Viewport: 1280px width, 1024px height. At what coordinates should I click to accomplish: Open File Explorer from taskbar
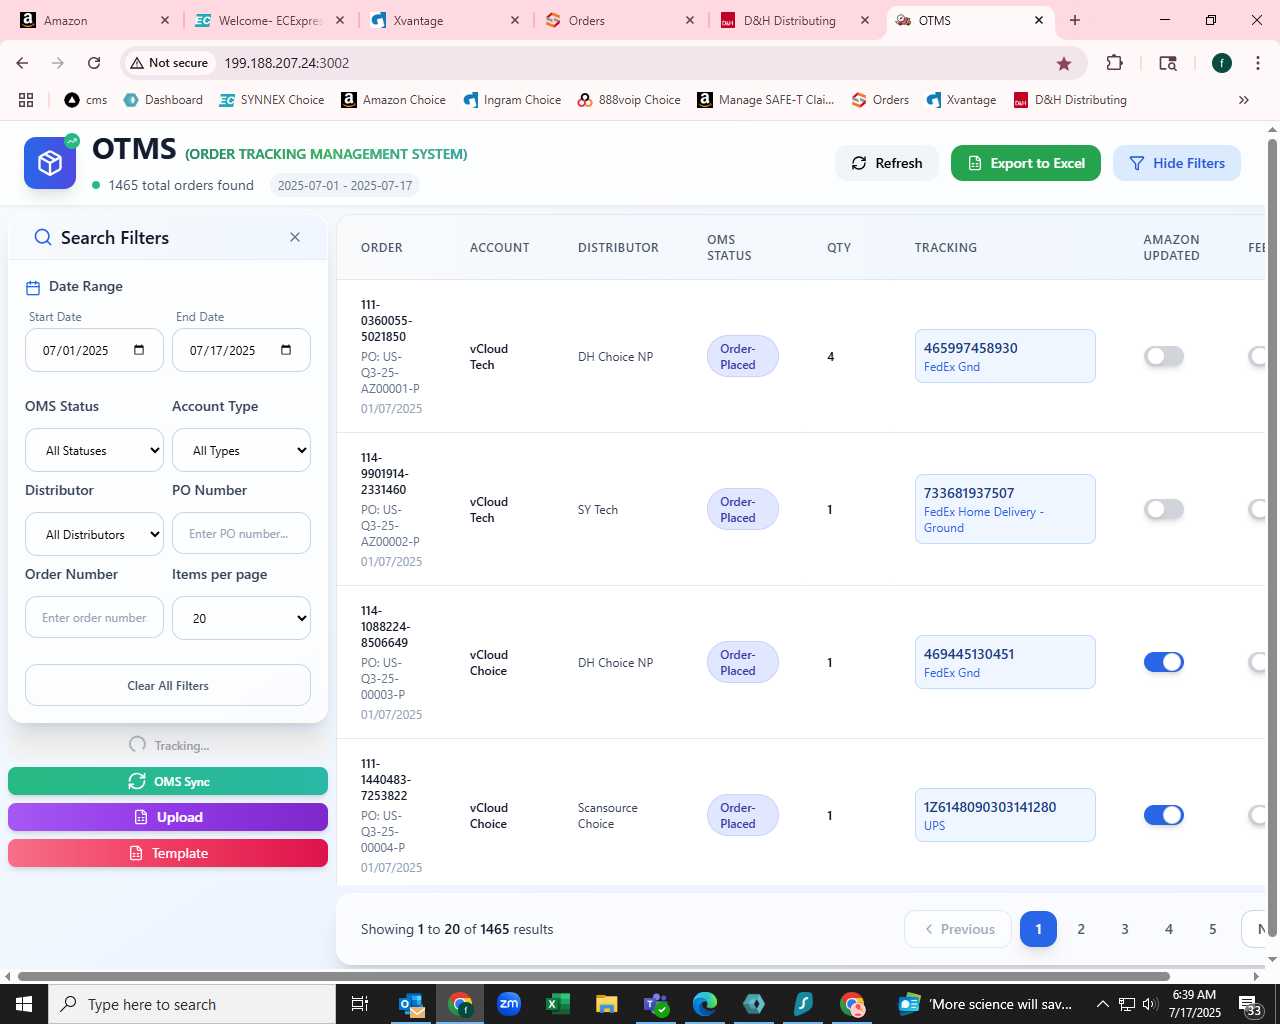[x=607, y=1004]
